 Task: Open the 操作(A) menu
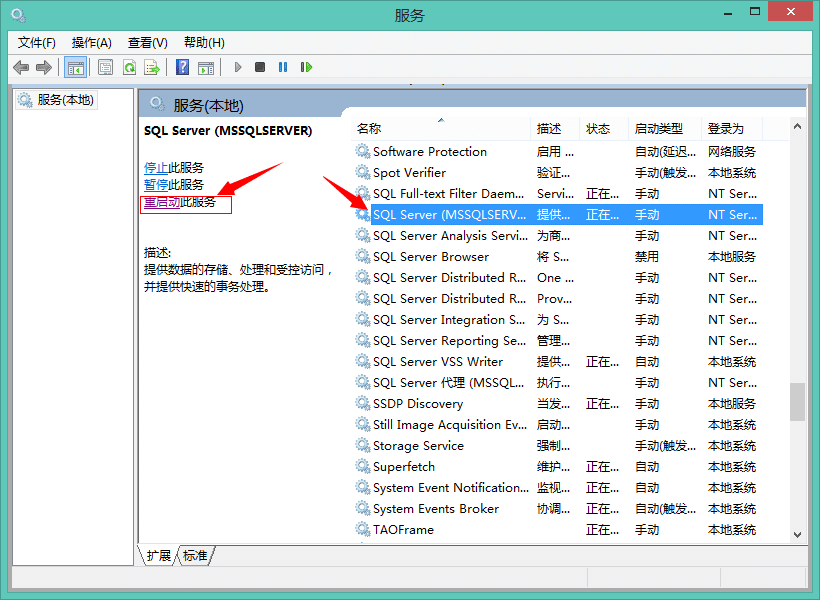pos(92,42)
